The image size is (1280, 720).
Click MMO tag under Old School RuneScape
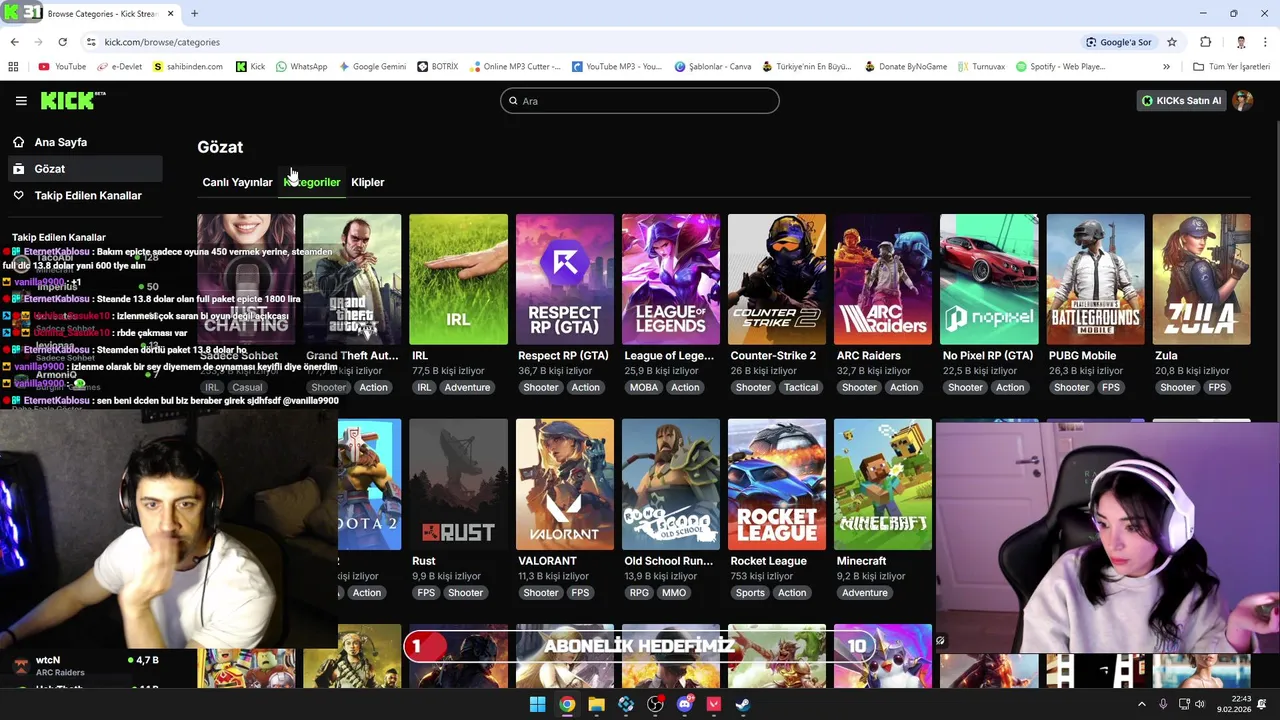[674, 593]
